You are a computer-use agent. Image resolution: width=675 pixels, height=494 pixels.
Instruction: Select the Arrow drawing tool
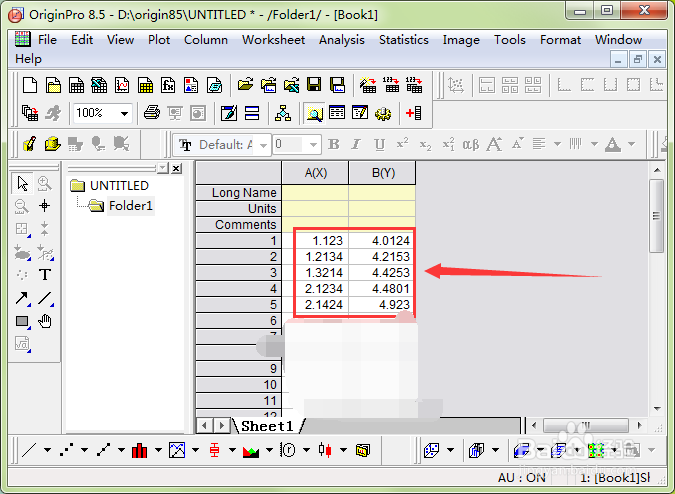tap(22, 298)
